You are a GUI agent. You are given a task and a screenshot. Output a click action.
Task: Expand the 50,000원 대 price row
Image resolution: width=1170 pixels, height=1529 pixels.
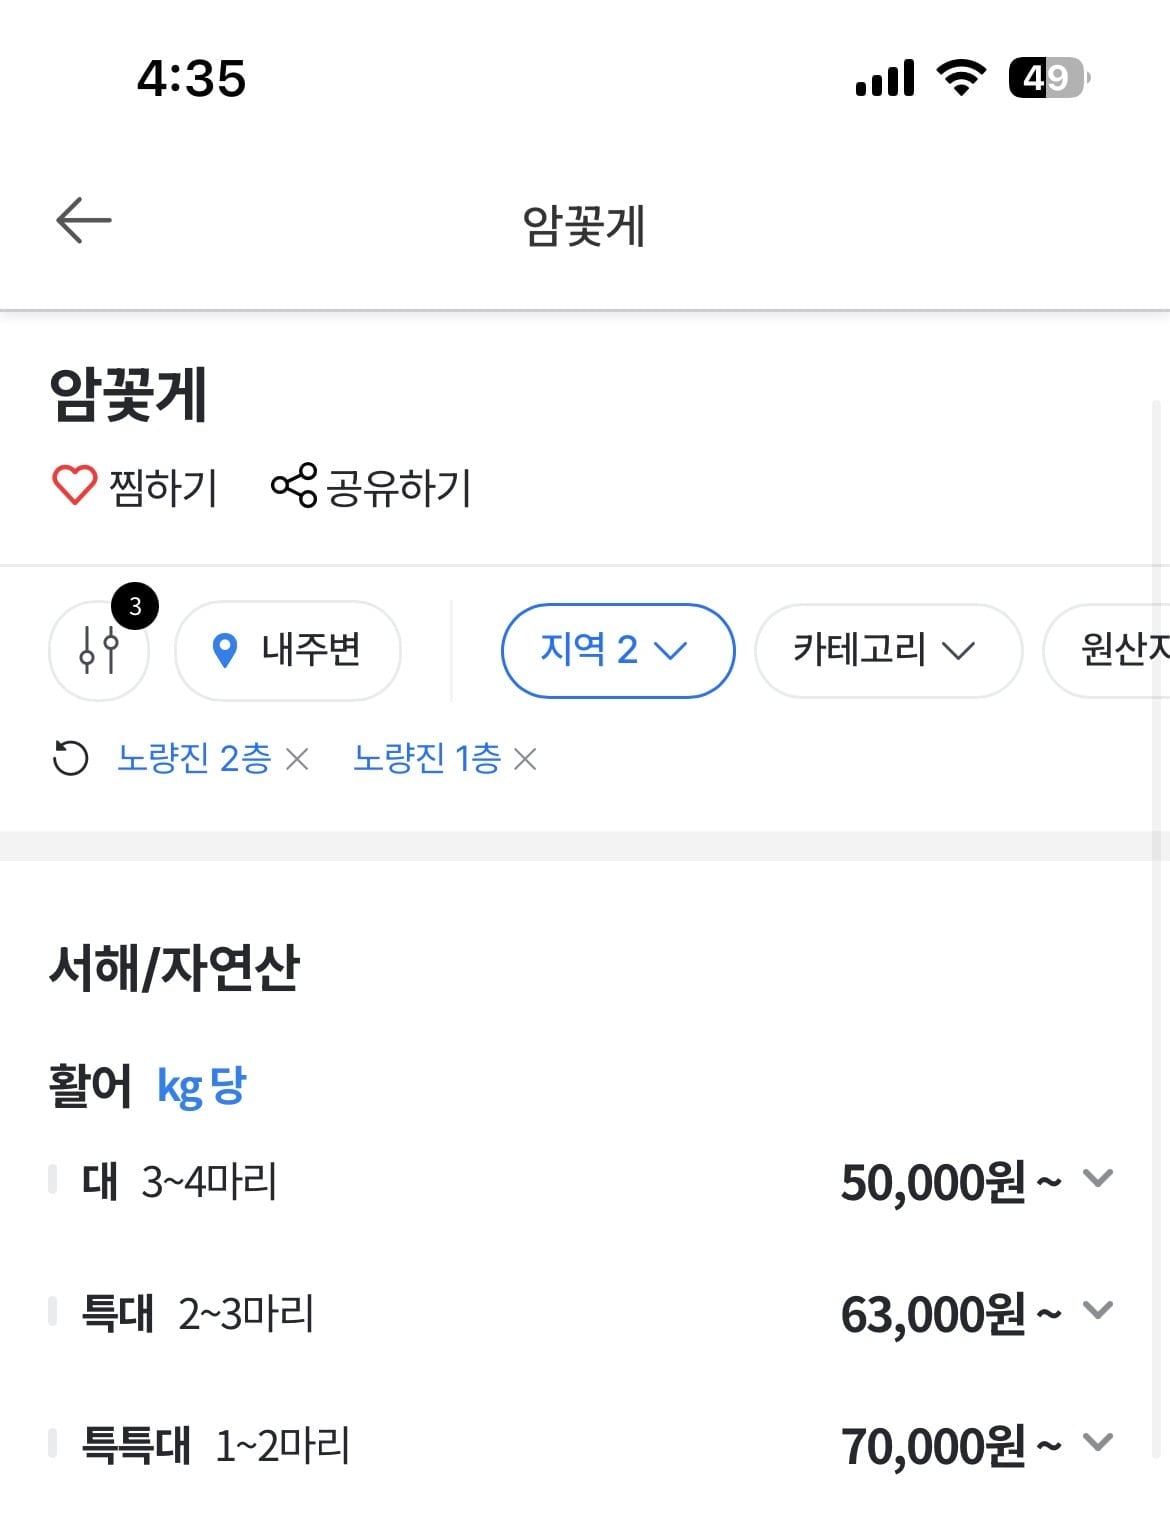click(1098, 1179)
